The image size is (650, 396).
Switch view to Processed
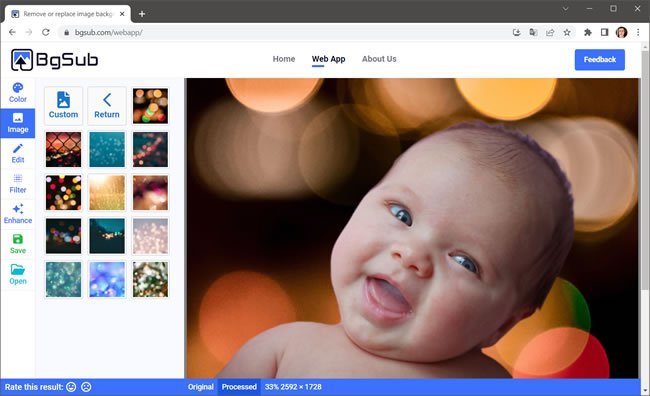pos(239,387)
